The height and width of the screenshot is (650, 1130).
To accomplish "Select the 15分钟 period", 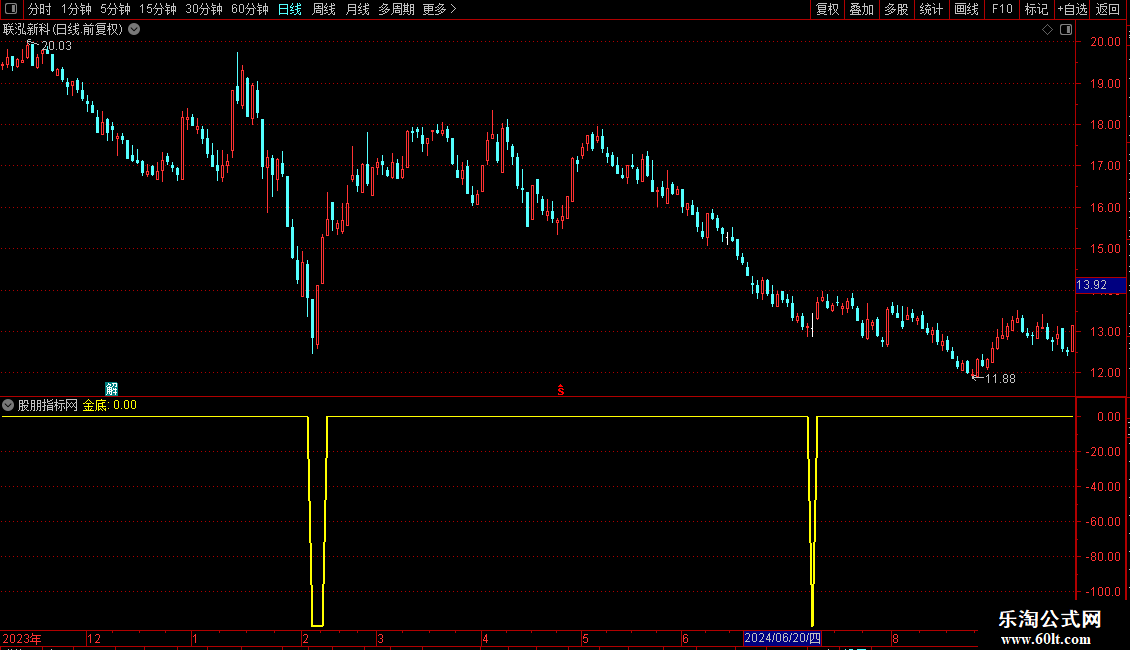I will click(158, 9).
